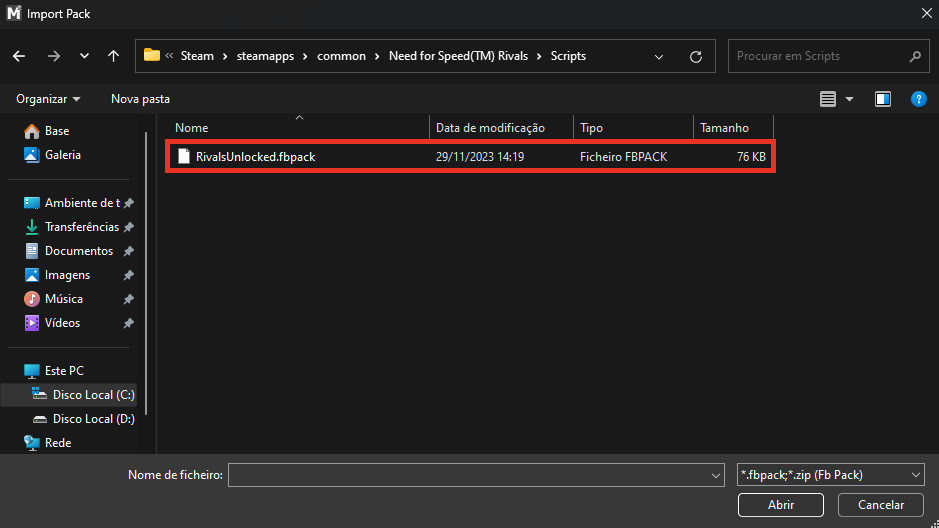Open the file type filter dropdown
This screenshot has height=528, width=939.
[x=830, y=475]
